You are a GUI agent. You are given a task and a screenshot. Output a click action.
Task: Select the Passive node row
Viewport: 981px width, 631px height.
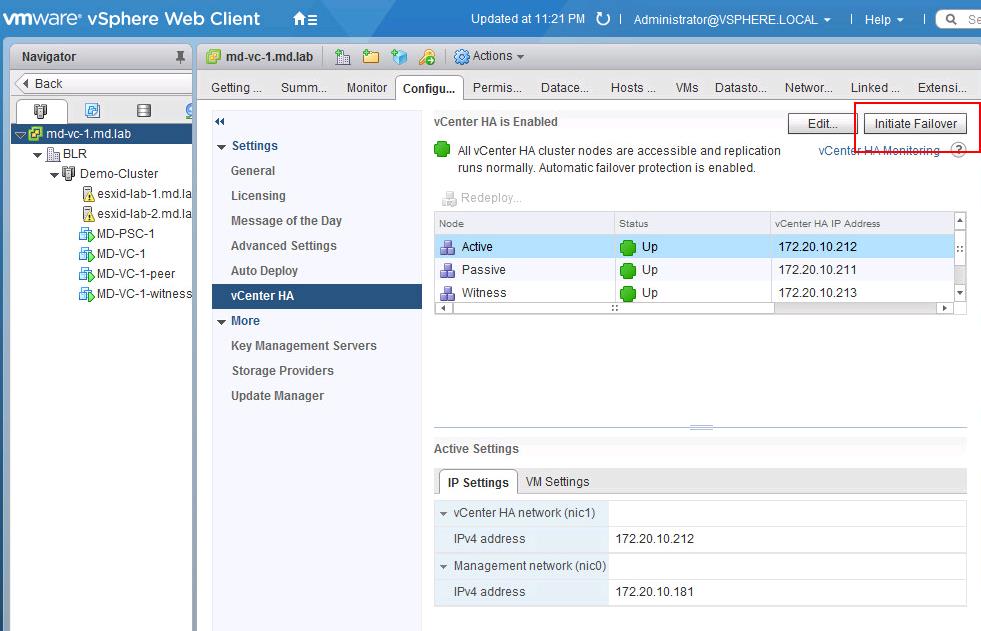coord(694,270)
